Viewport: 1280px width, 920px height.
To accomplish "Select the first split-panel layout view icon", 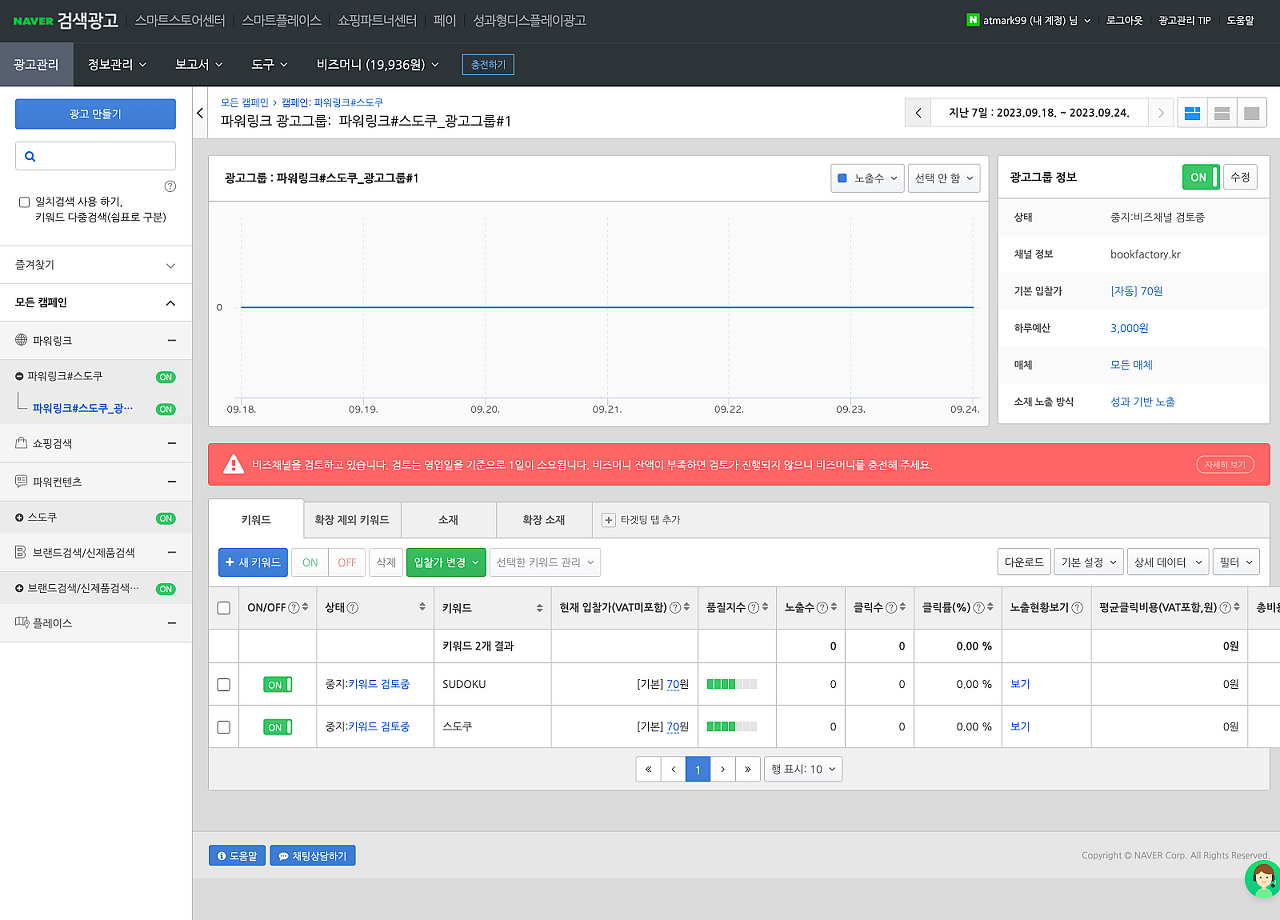I will point(1192,113).
